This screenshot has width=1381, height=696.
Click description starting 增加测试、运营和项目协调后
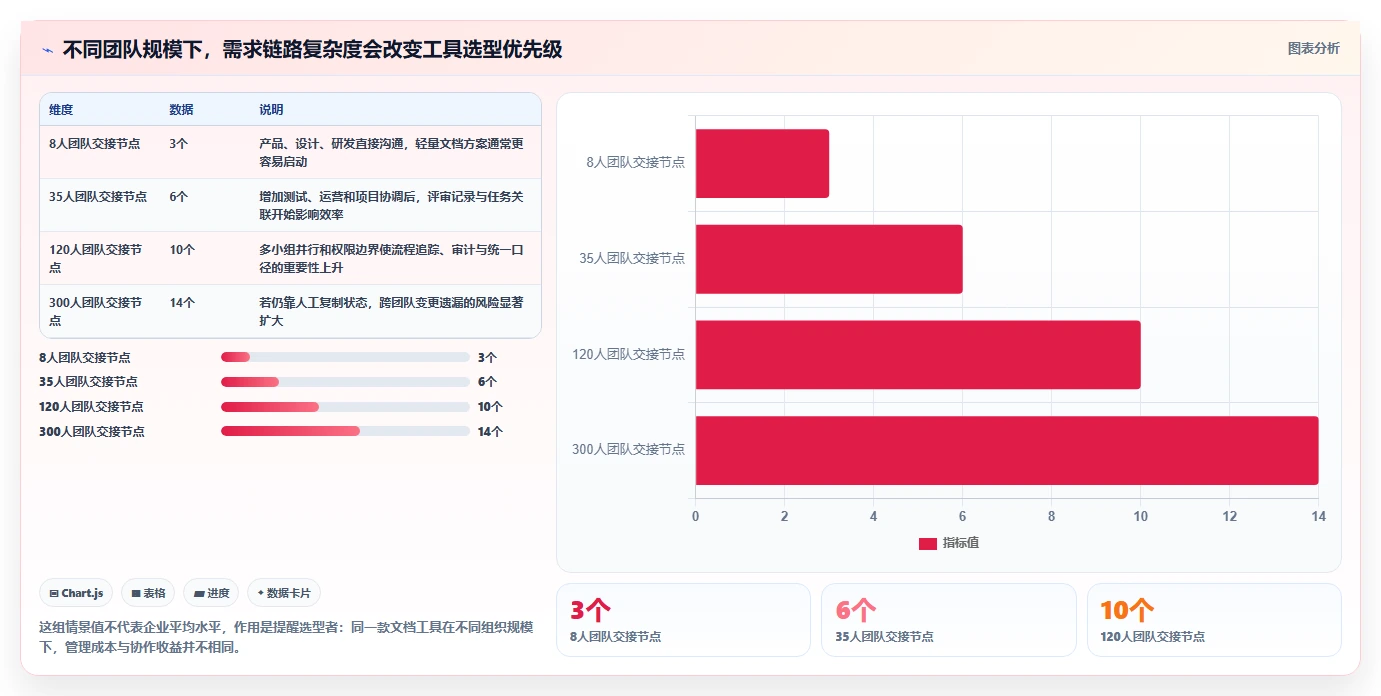pos(391,206)
